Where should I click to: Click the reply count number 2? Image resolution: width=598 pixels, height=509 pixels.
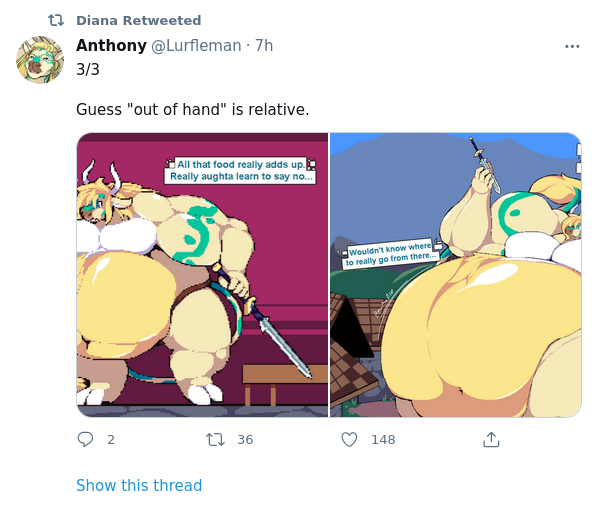tap(111, 440)
